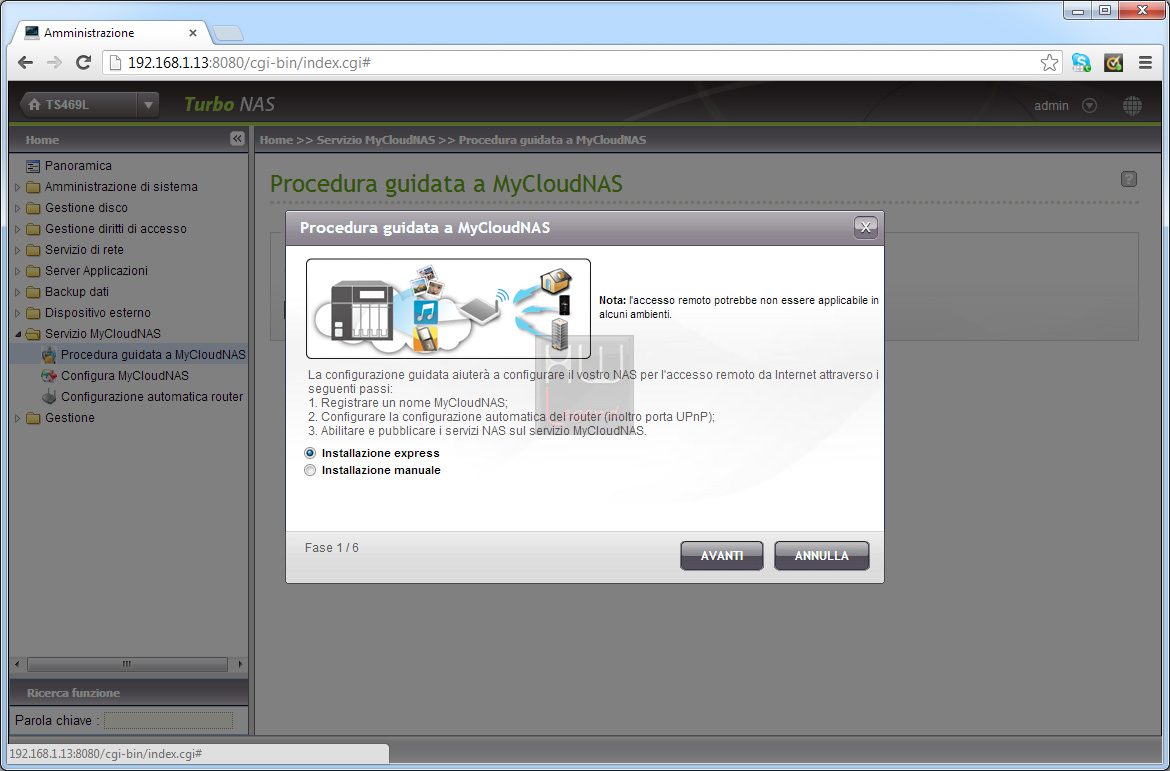Open Configurazione automatica router in the sidebar
The width and height of the screenshot is (1170, 771).
pyautogui.click(x=152, y=396)
